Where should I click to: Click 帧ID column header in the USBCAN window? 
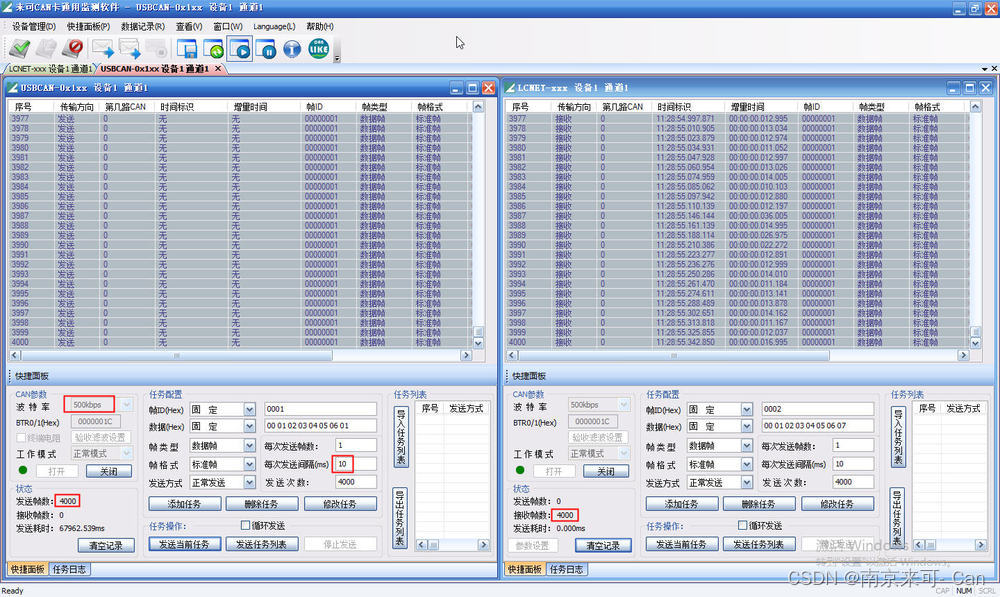point(328,107)
